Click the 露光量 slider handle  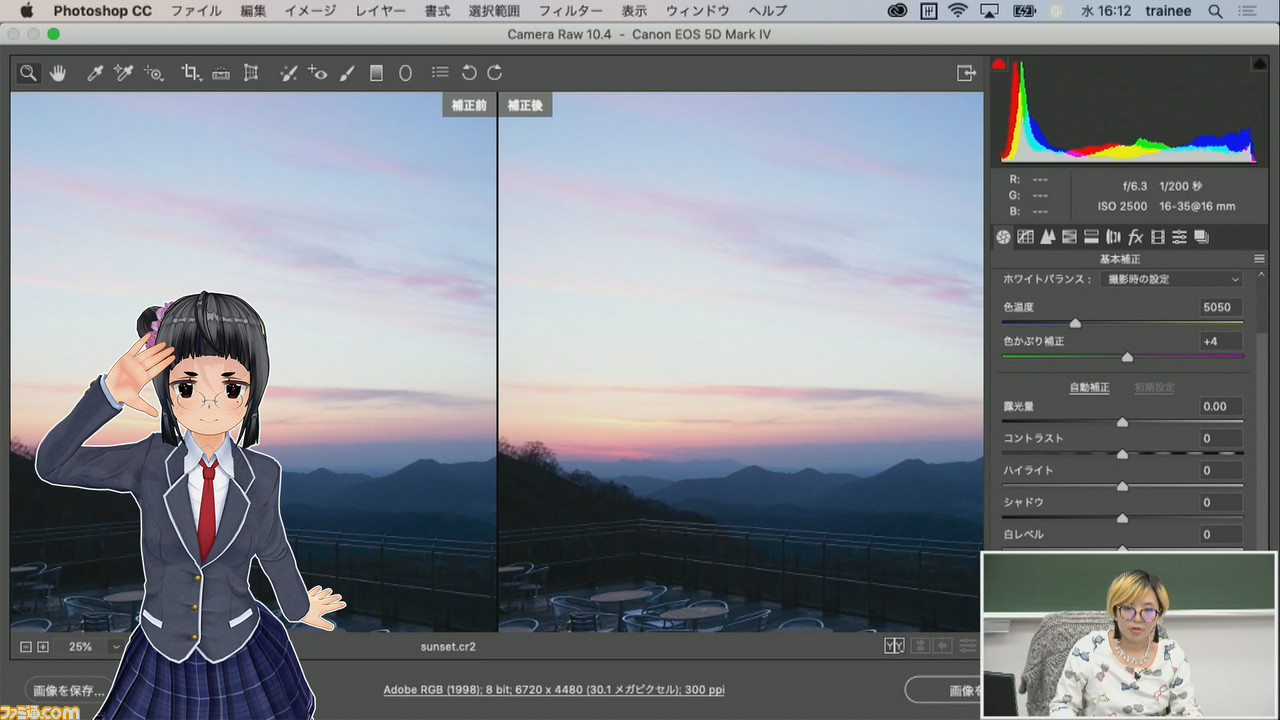pyautogui.click(x=1122, y=422)
